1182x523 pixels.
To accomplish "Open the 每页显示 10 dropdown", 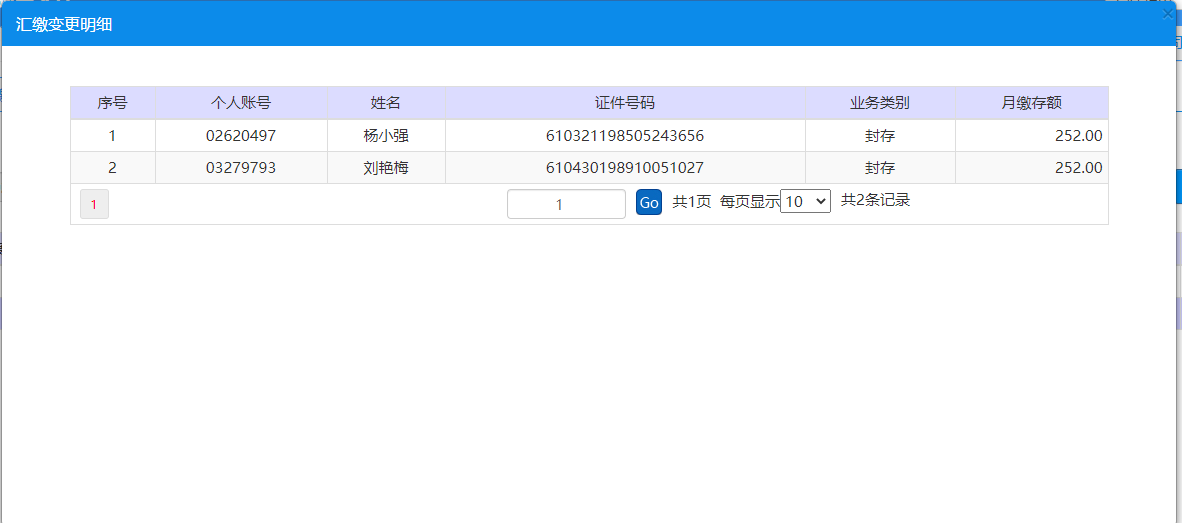I will pyautogui.click(x=805, y=201).
